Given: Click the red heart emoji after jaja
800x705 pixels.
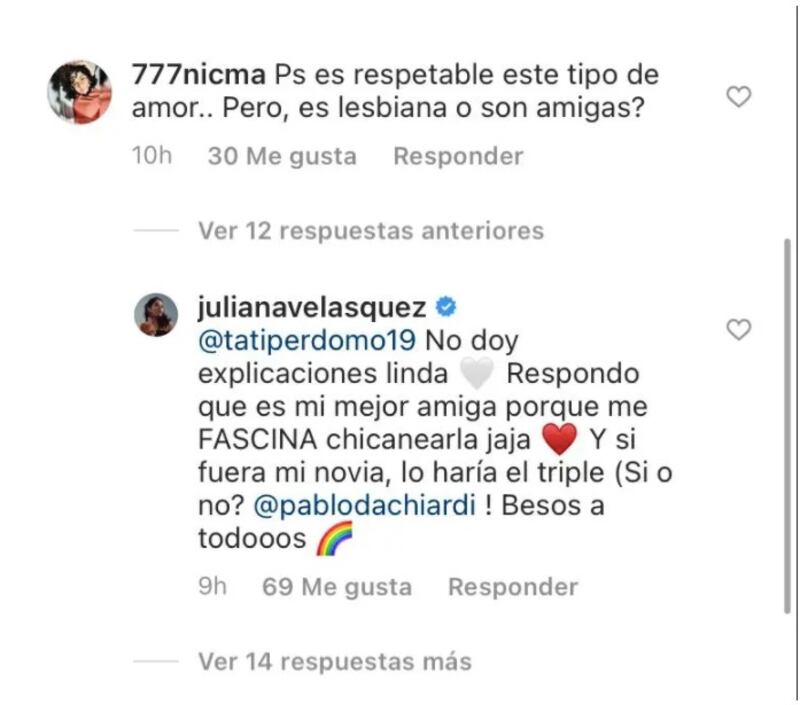Looking at the screenshot, I should coord(560,439).
